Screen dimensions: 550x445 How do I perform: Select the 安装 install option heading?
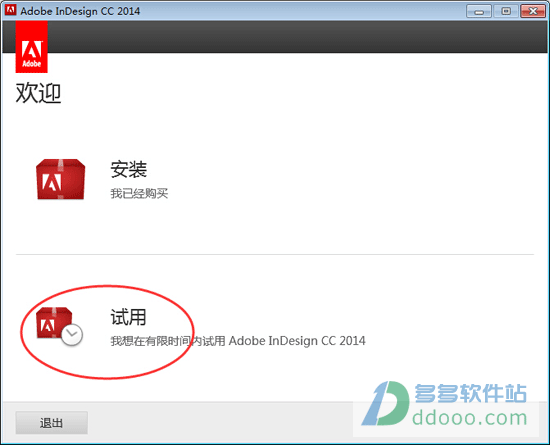coord(129,169)
